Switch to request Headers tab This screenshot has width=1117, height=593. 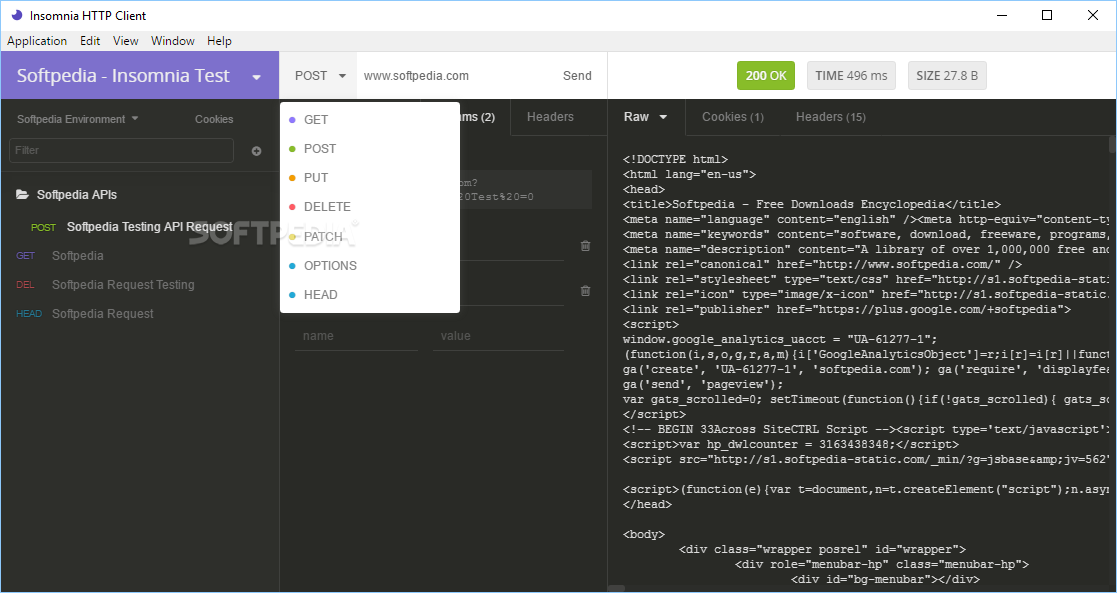pos(550,117)
